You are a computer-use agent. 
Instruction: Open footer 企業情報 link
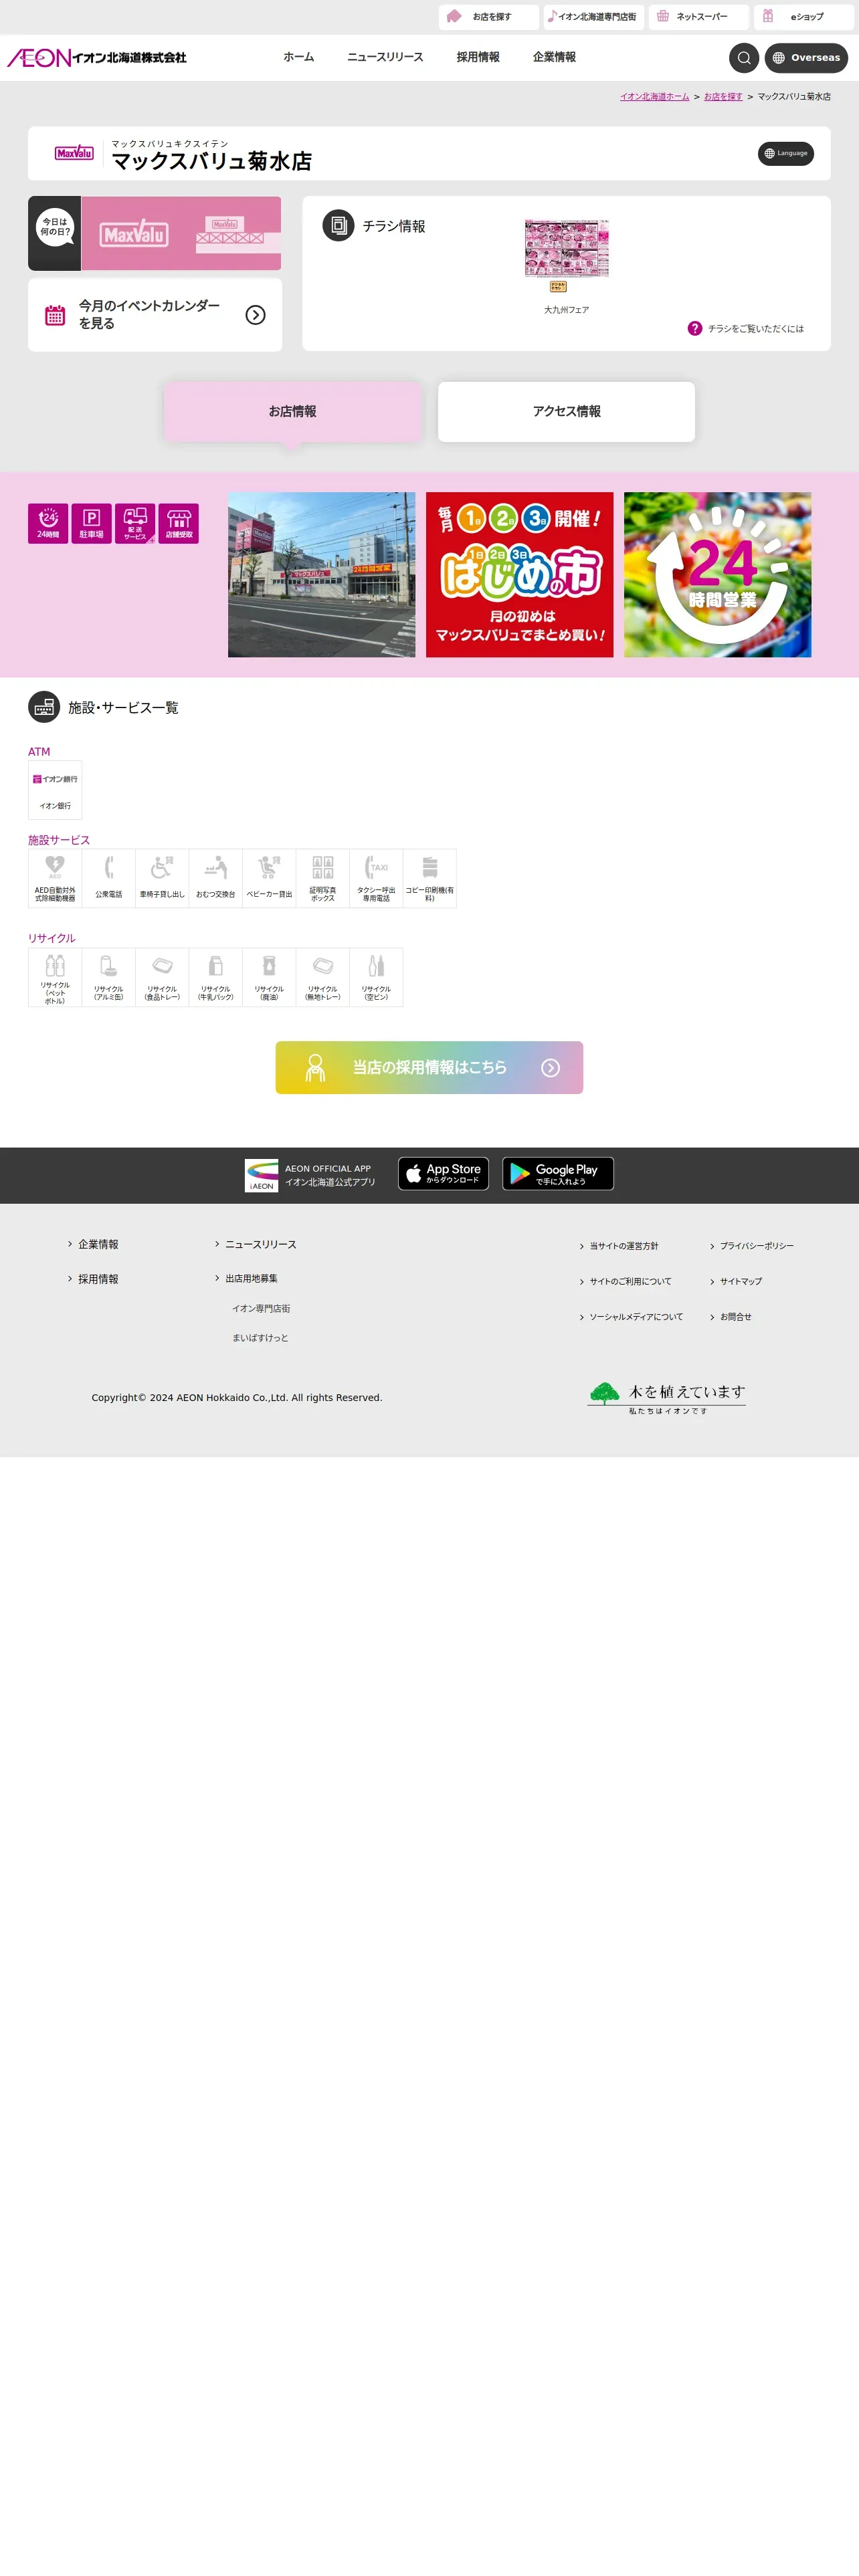[98, 1244]
